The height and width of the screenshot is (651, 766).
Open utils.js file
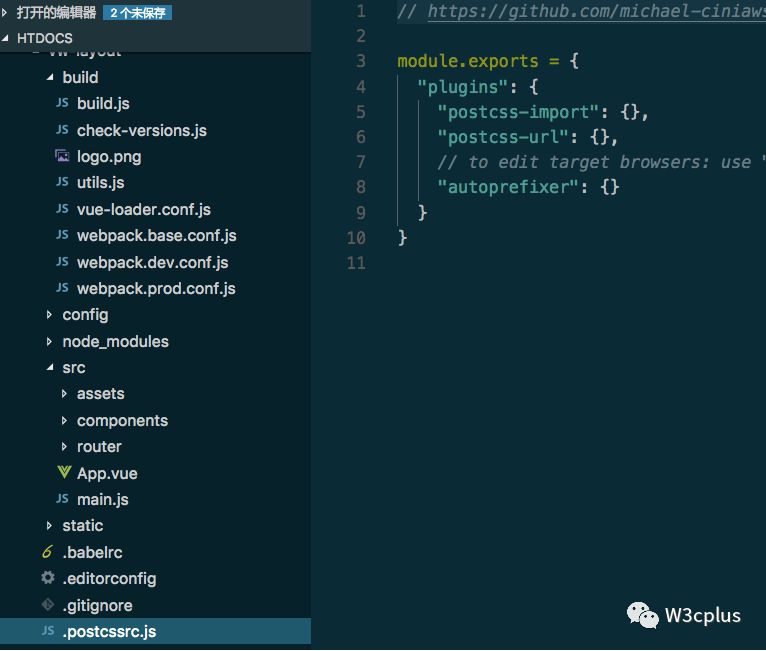pos(101,183)
